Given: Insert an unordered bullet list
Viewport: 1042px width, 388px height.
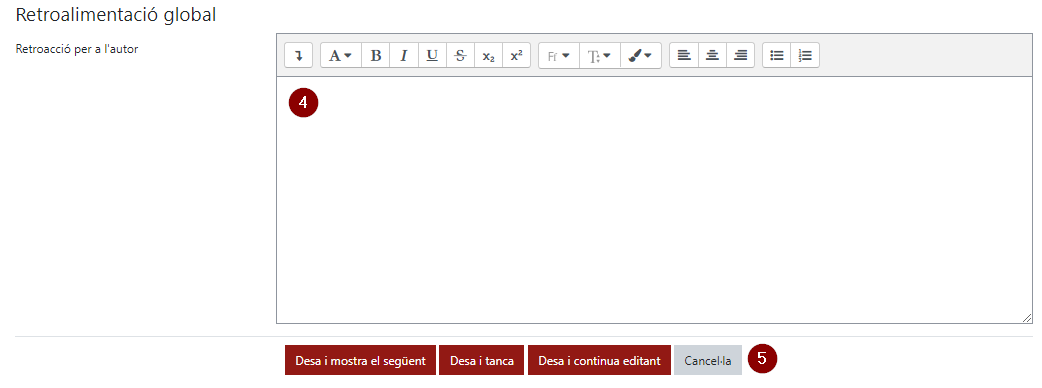Looking at the screenshot, I should pos(776,56).
